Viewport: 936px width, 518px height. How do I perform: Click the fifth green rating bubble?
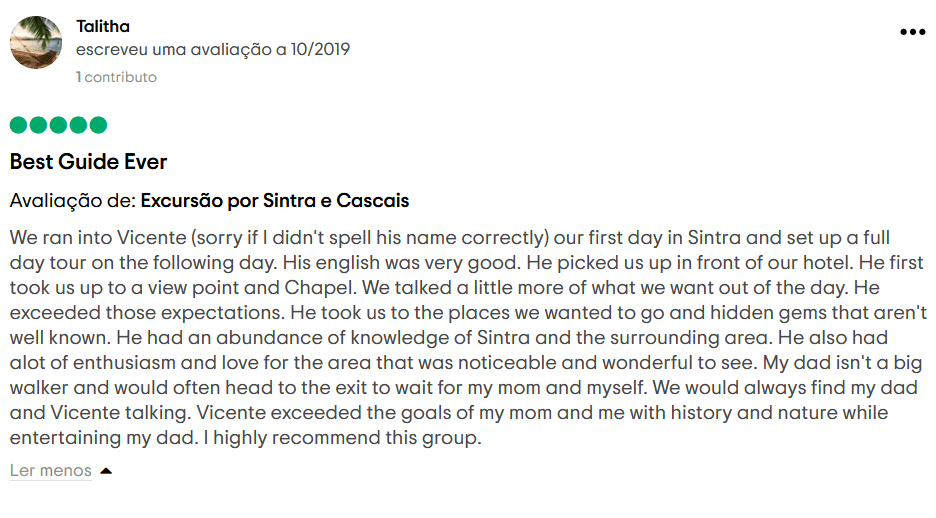click(98, 125)
